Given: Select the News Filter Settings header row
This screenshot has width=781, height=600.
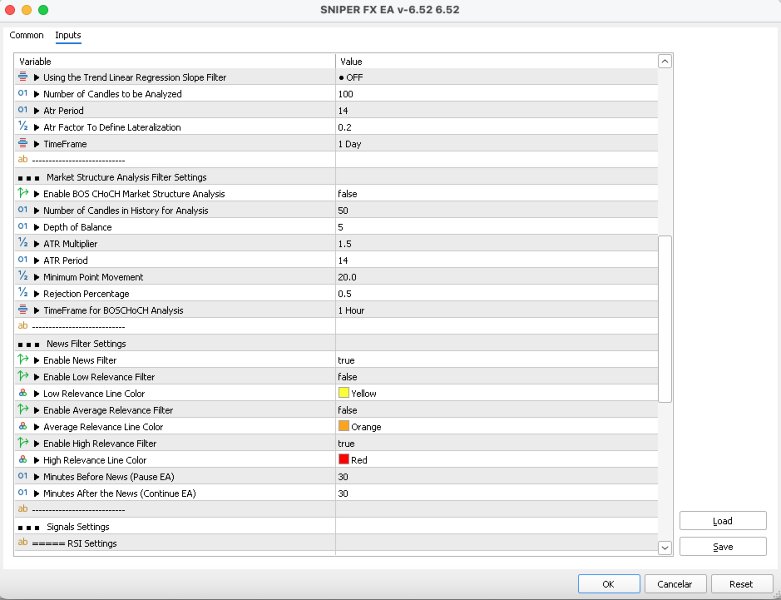Looking at the screenshot, I should point(336,344).
